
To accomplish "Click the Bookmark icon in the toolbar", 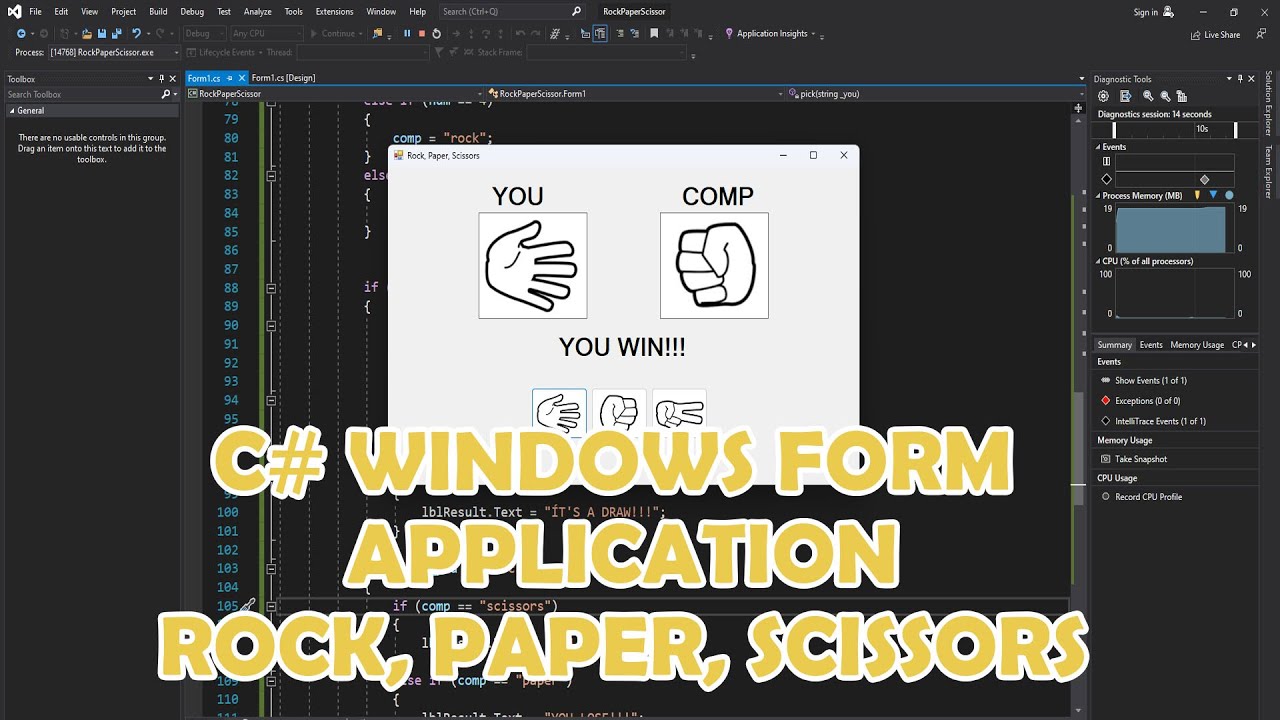I will click(x=654, y=33).
